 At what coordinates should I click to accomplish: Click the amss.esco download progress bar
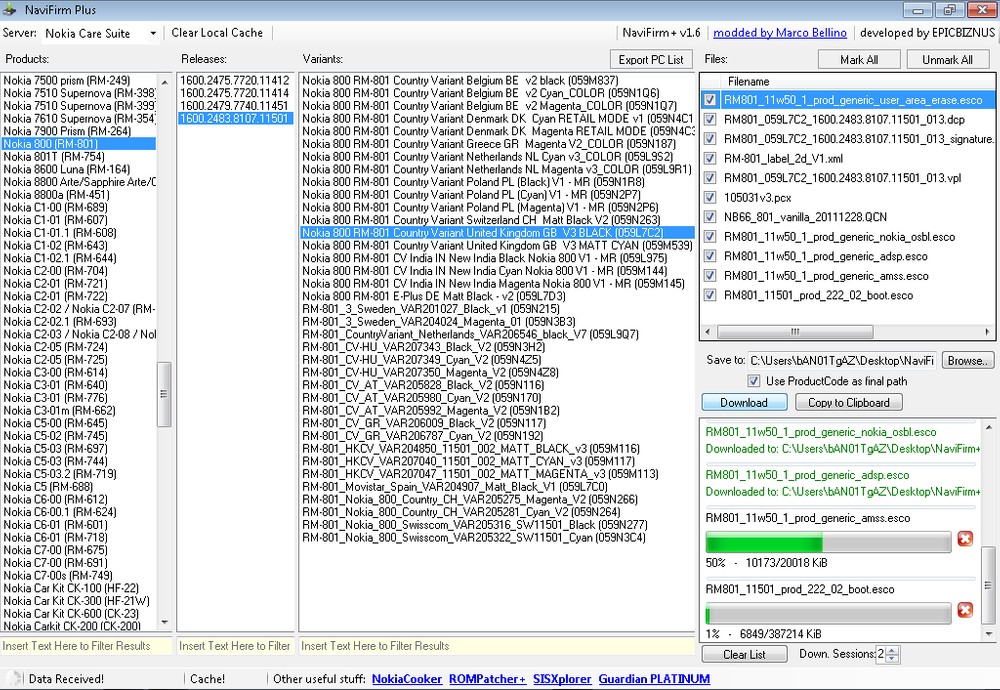(x=828, y=543)
